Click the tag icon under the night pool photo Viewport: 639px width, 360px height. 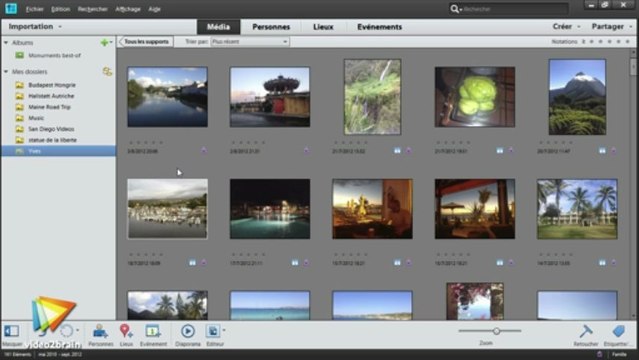click(306, 263)
